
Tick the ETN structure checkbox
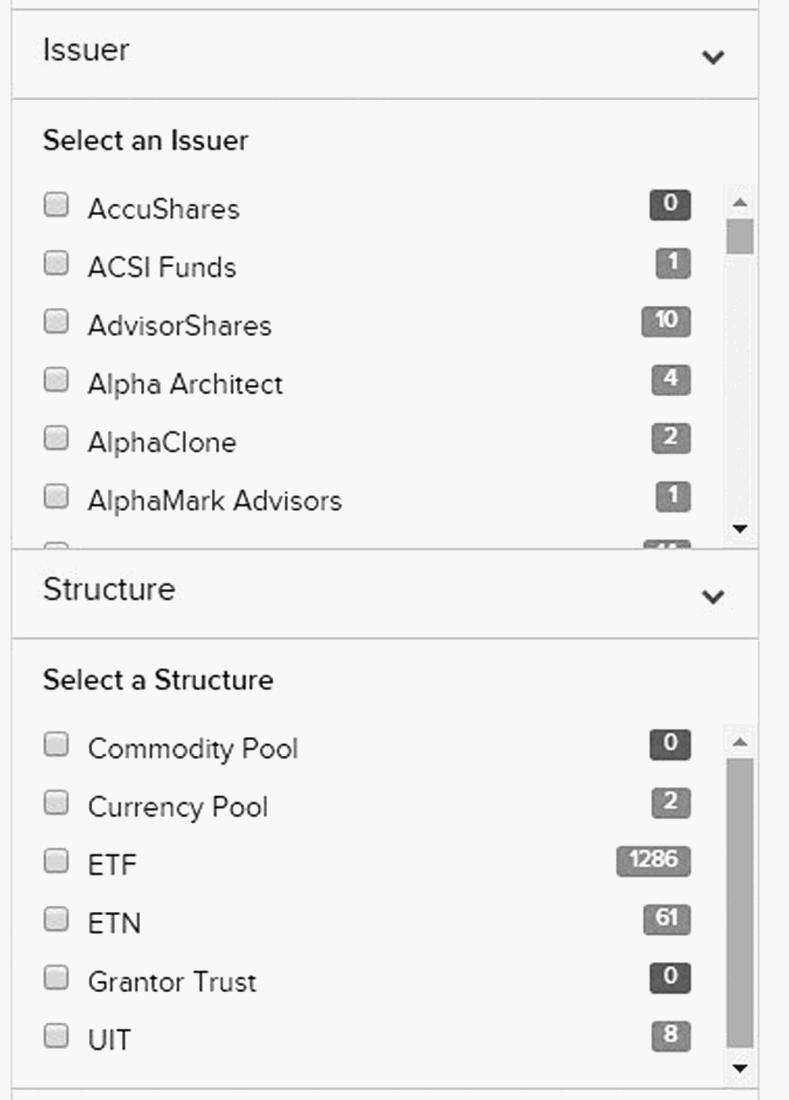(x=56, y=919)
